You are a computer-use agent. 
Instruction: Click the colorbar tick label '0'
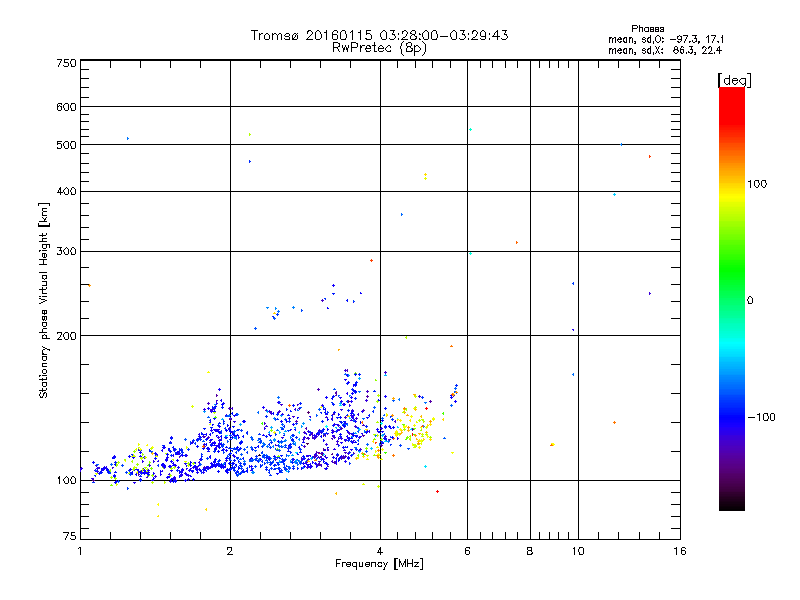pyautogui.click(x=750, y=301)
